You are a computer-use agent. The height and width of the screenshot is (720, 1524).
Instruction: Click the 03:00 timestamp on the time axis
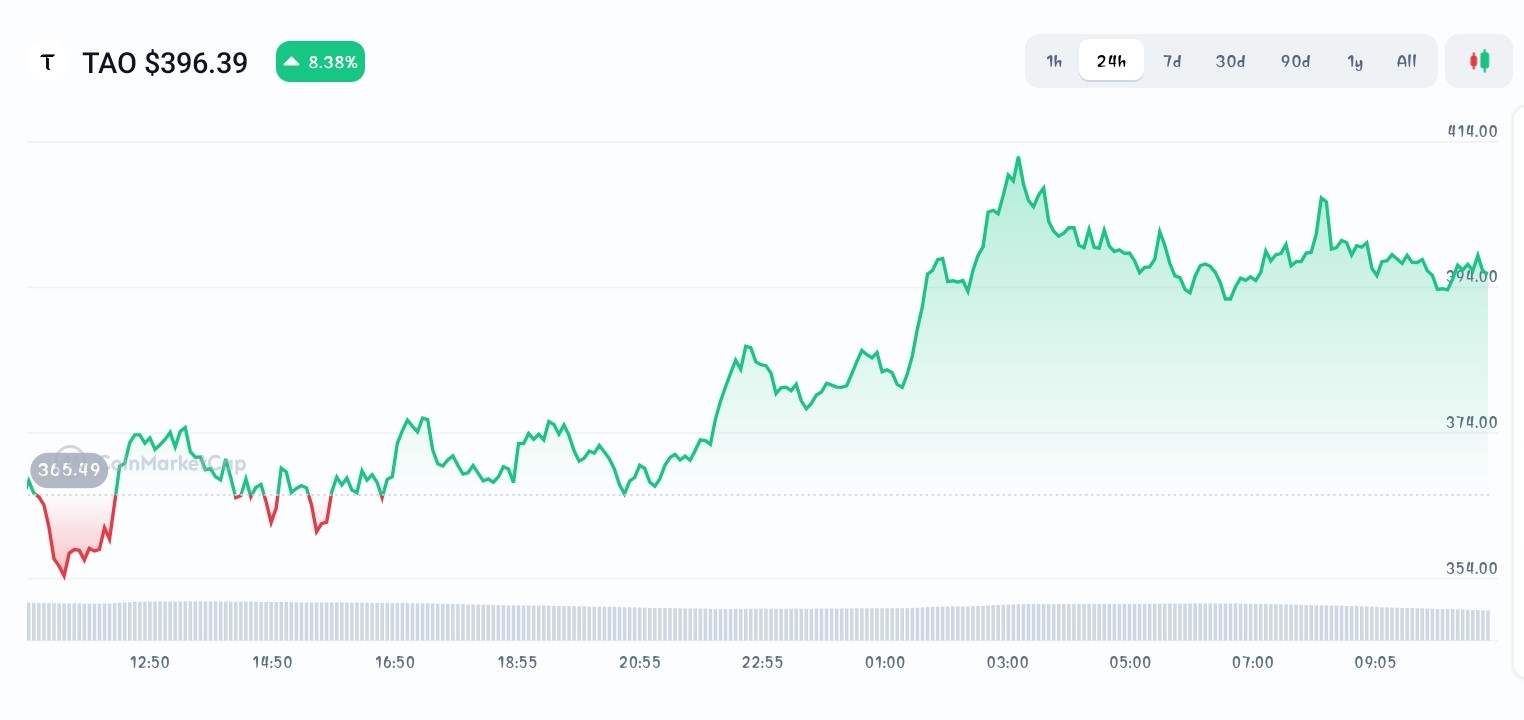pos(1007,662)
